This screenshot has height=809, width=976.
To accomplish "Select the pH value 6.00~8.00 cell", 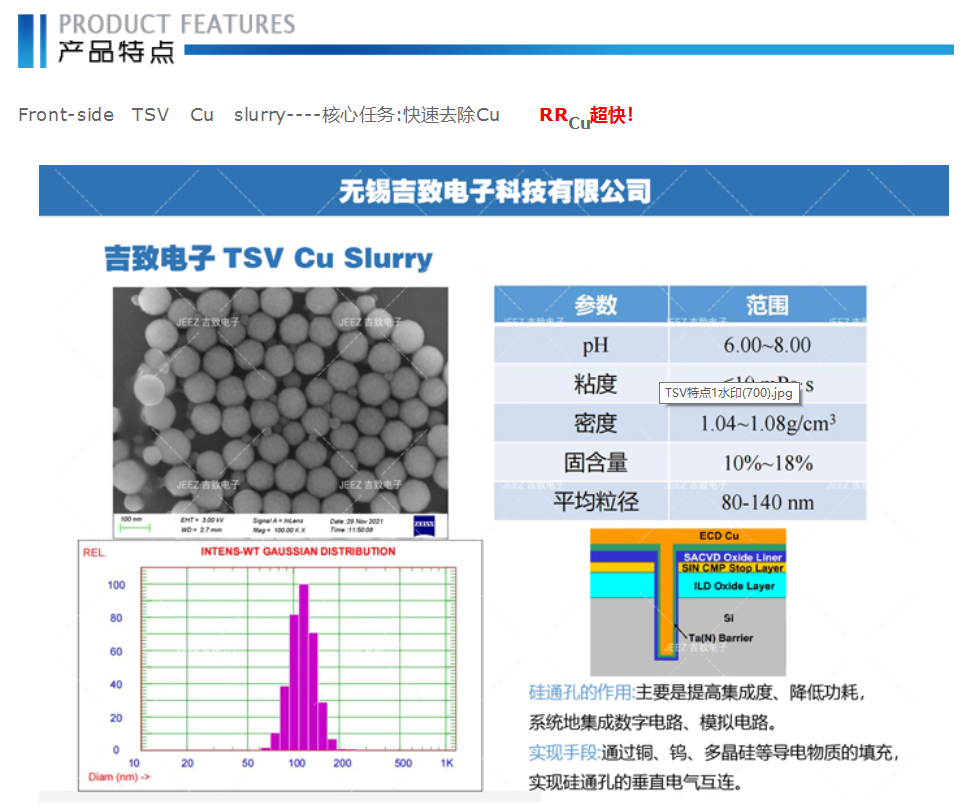I will 767,345.
